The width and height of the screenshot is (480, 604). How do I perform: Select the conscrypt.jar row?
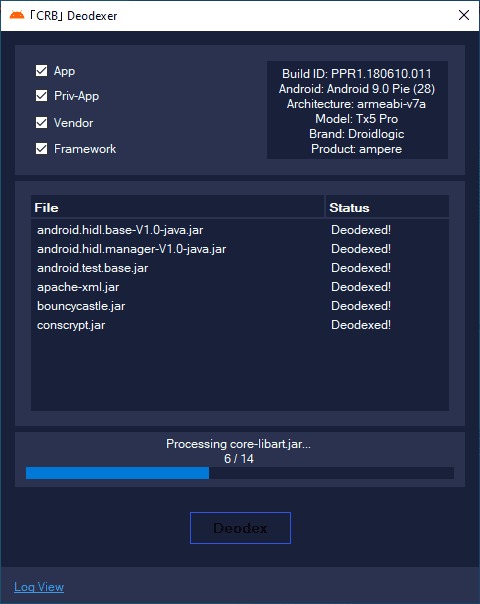pos(240,325)
